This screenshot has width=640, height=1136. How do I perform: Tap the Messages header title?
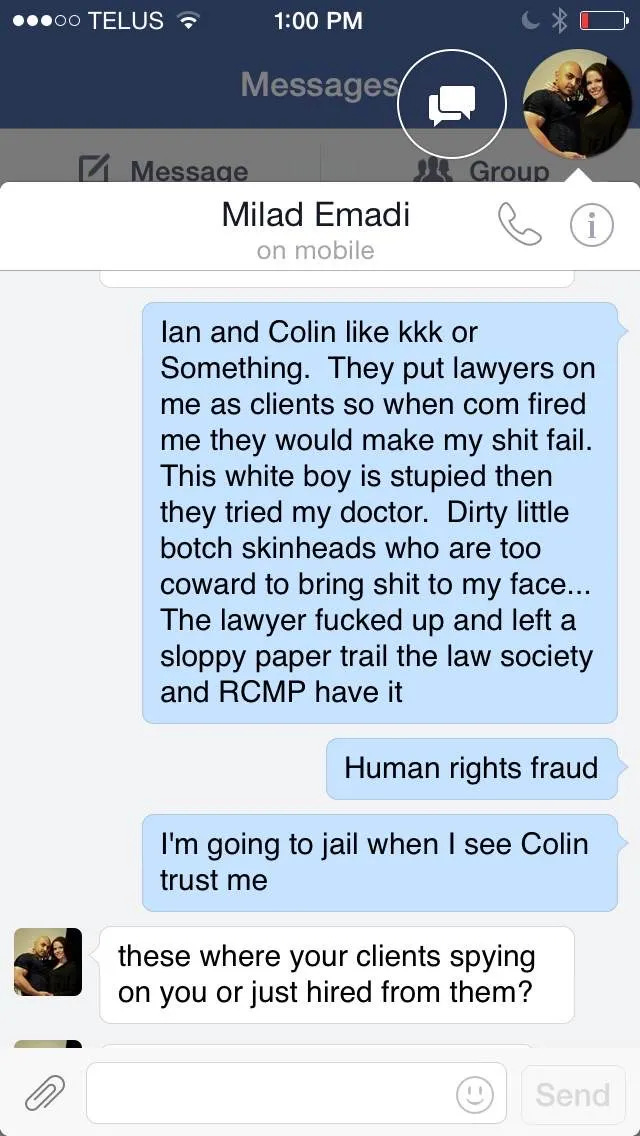click(x=320, y=84)
